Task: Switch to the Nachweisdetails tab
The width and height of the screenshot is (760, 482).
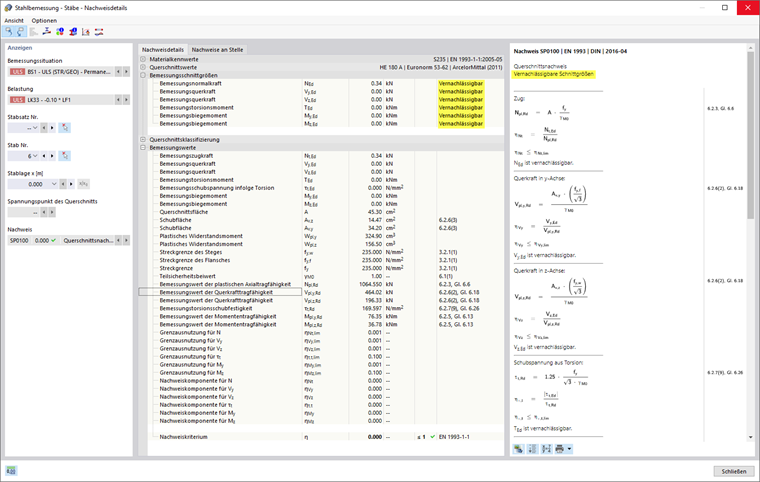Action: pos(163,49)
